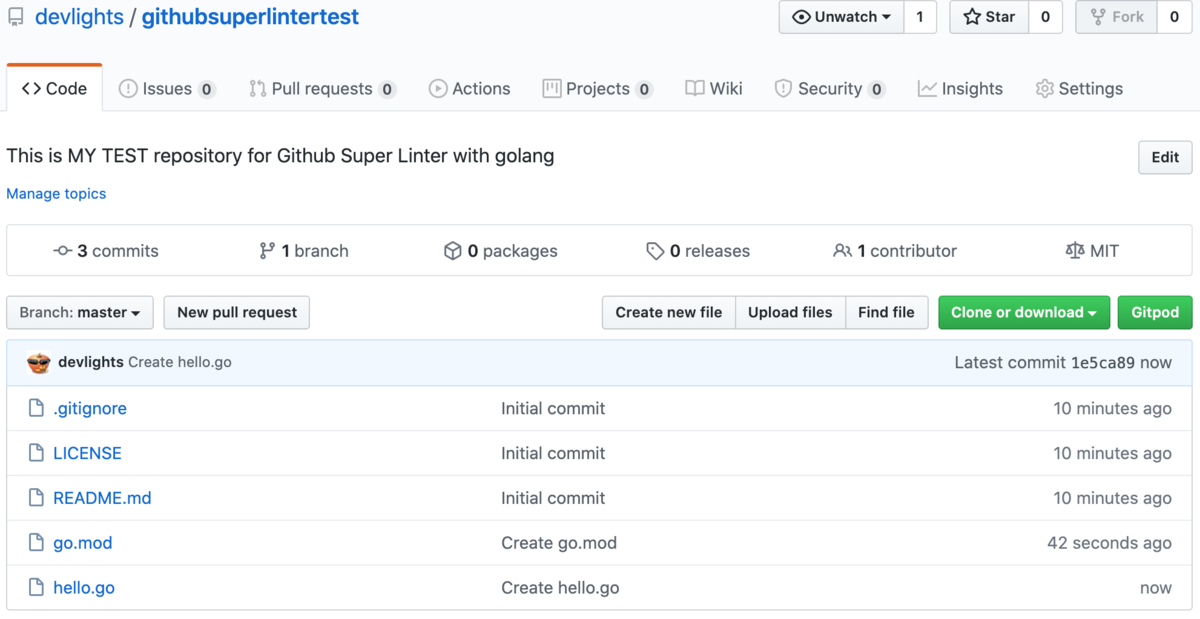Click the git branch icon beside 1 branch
Screen dimensions: 1200x619
[x=267, y=251]
